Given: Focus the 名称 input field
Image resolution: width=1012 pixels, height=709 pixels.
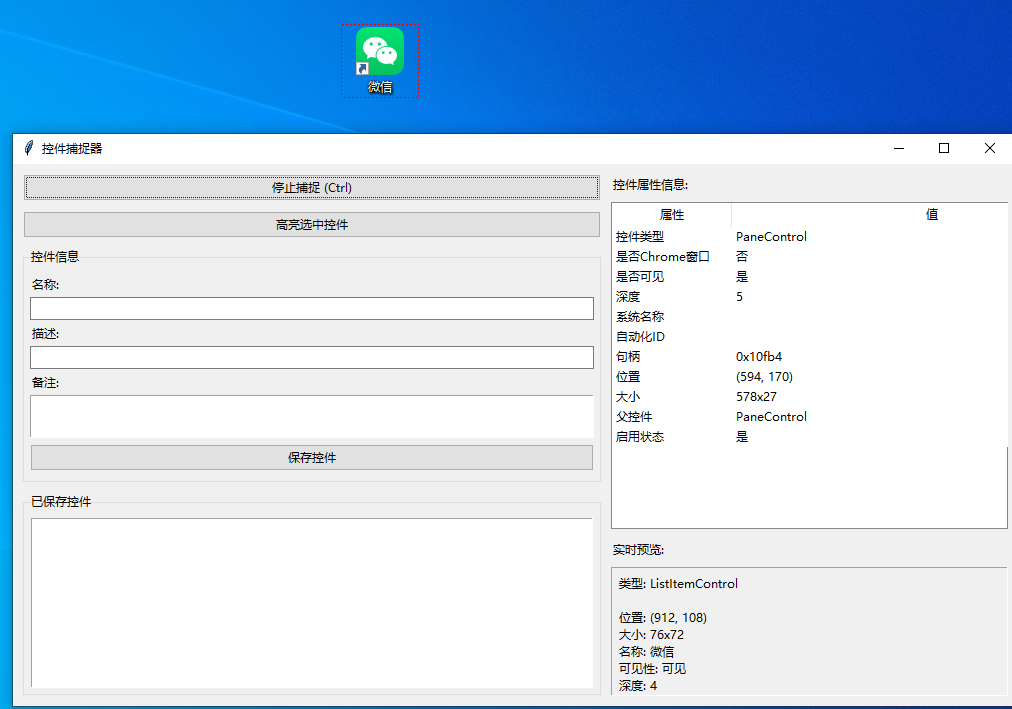Looking at the screenshot, I should pos(312,308).
